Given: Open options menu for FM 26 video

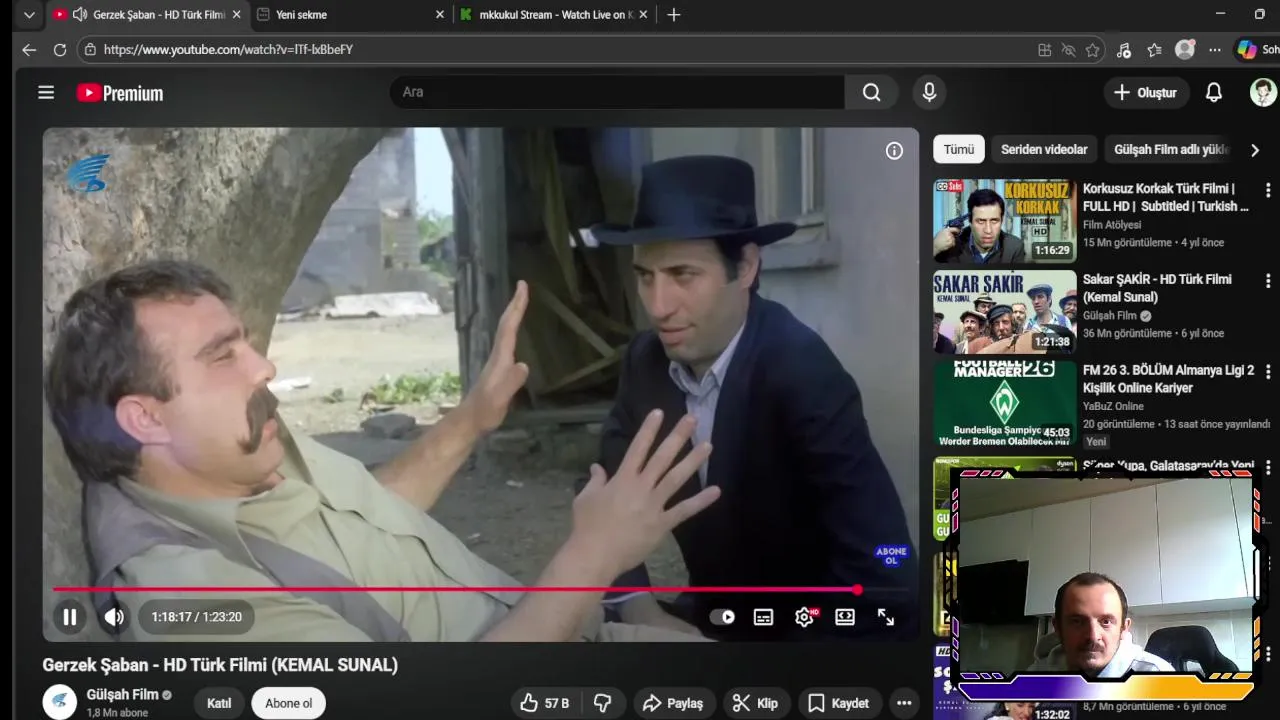Looking at the screenshot, I should (x=1268, y=371).
